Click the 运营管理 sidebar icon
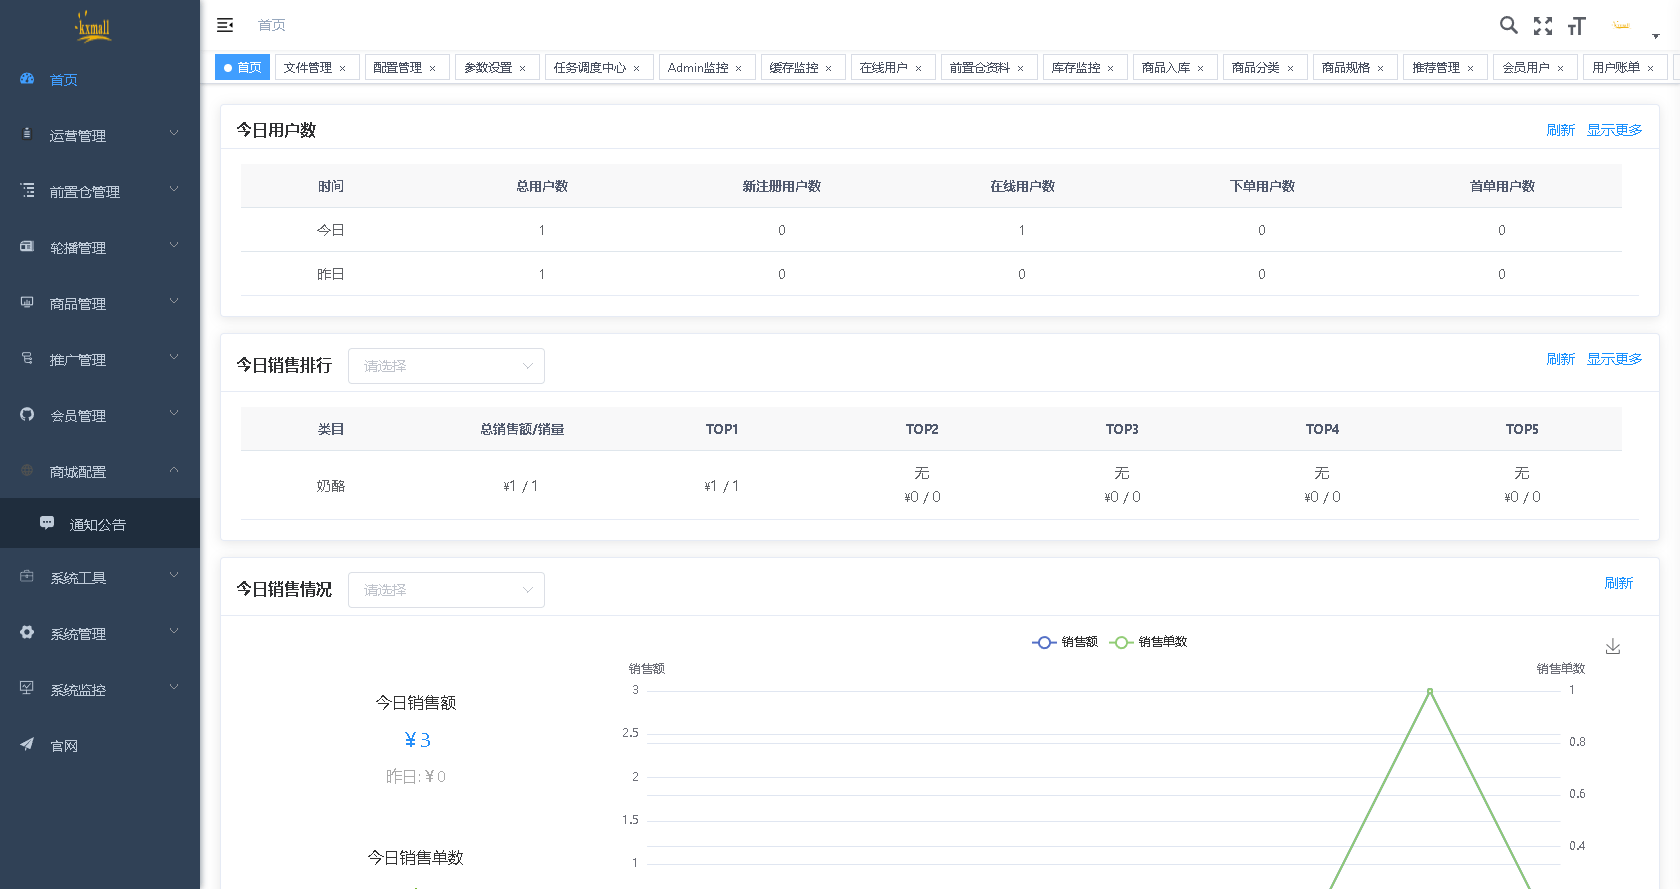Image resolution: width=1680 pixels, height=889 pixels. coord(27,133)
